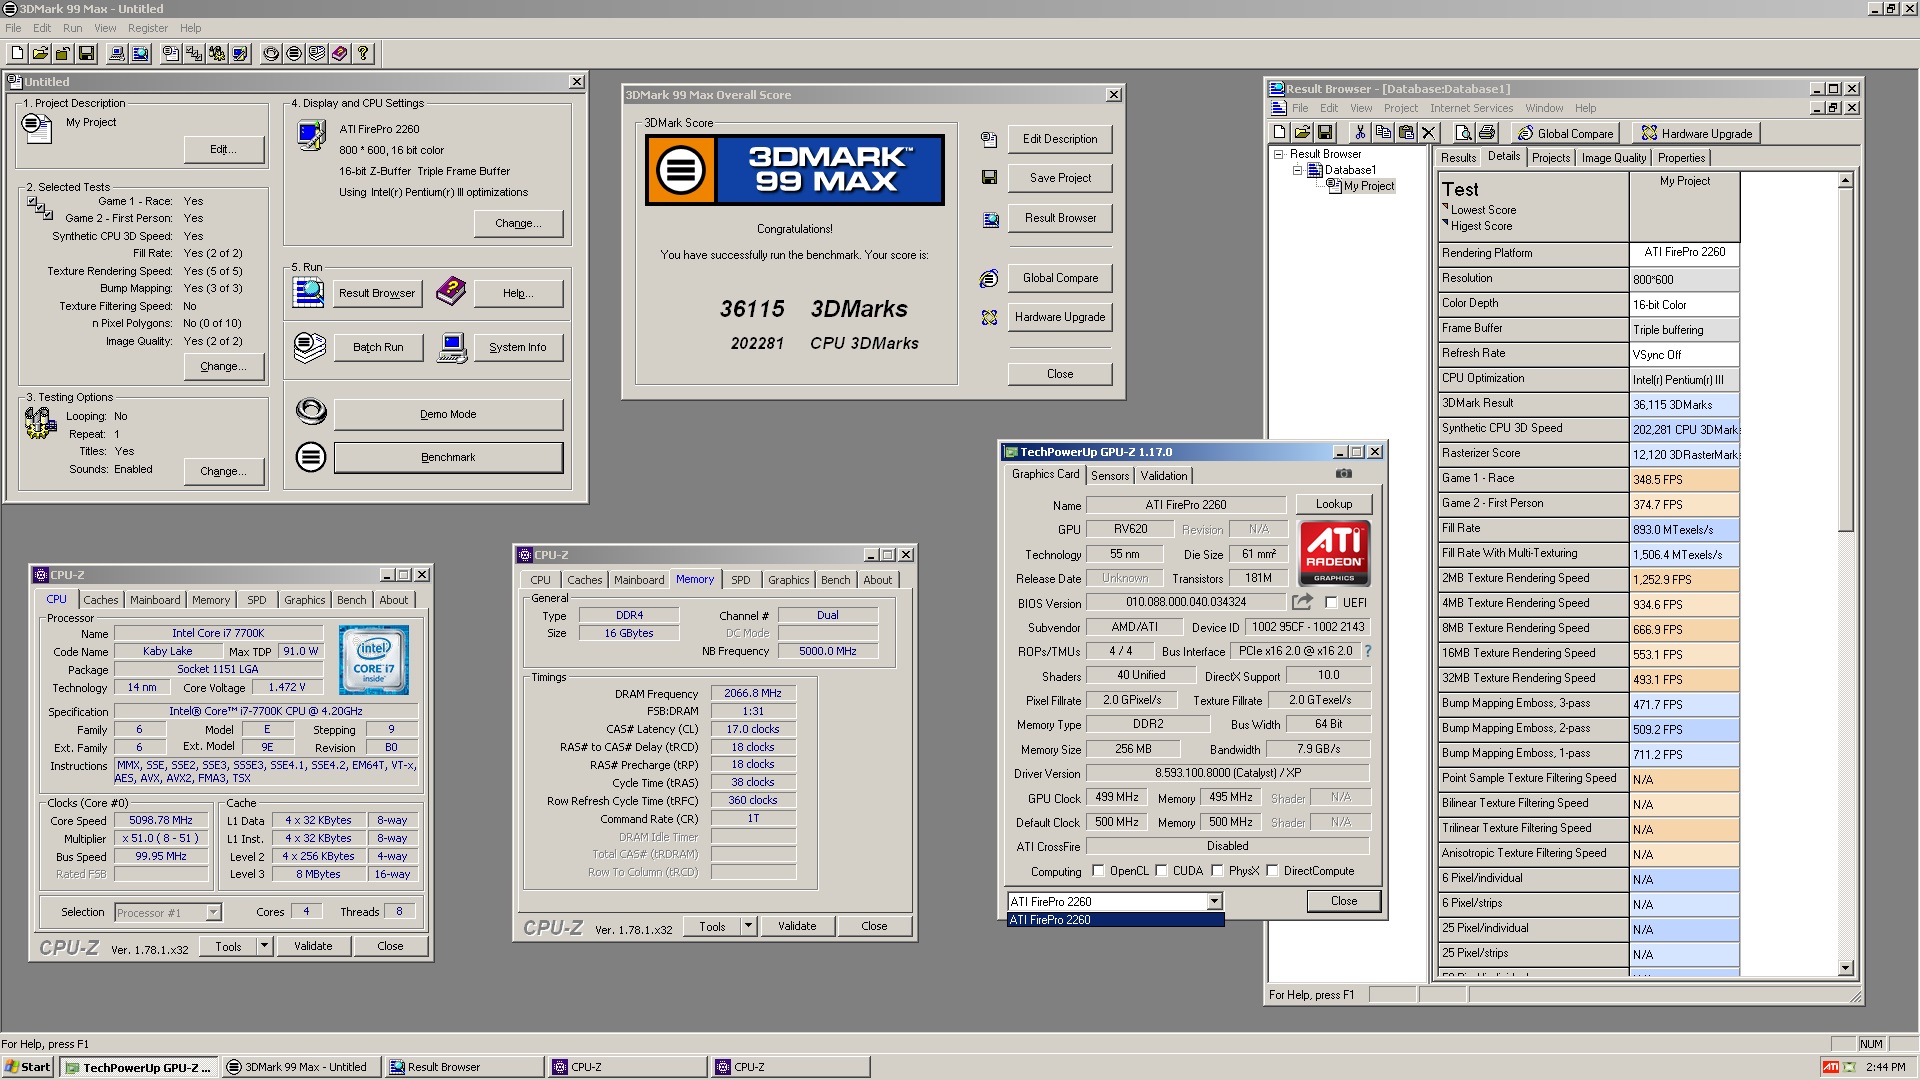Open Internet Services menu in Result Browser
The width and height of the screenshot is (1920, 1080).
click(x=1471, y=108)
